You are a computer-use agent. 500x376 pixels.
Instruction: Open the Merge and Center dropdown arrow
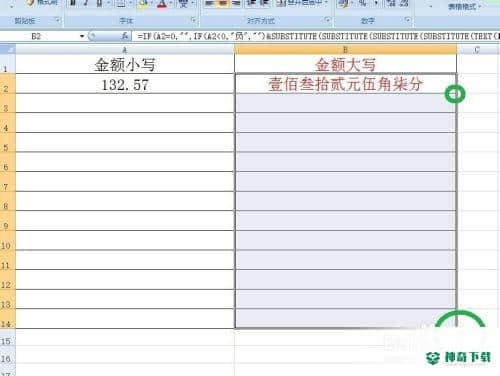click(326, 3)
